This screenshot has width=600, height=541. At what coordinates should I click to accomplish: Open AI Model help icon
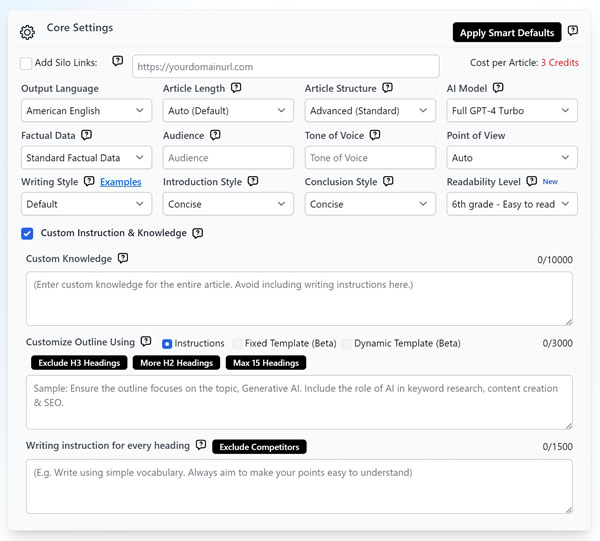pos(498,88)
